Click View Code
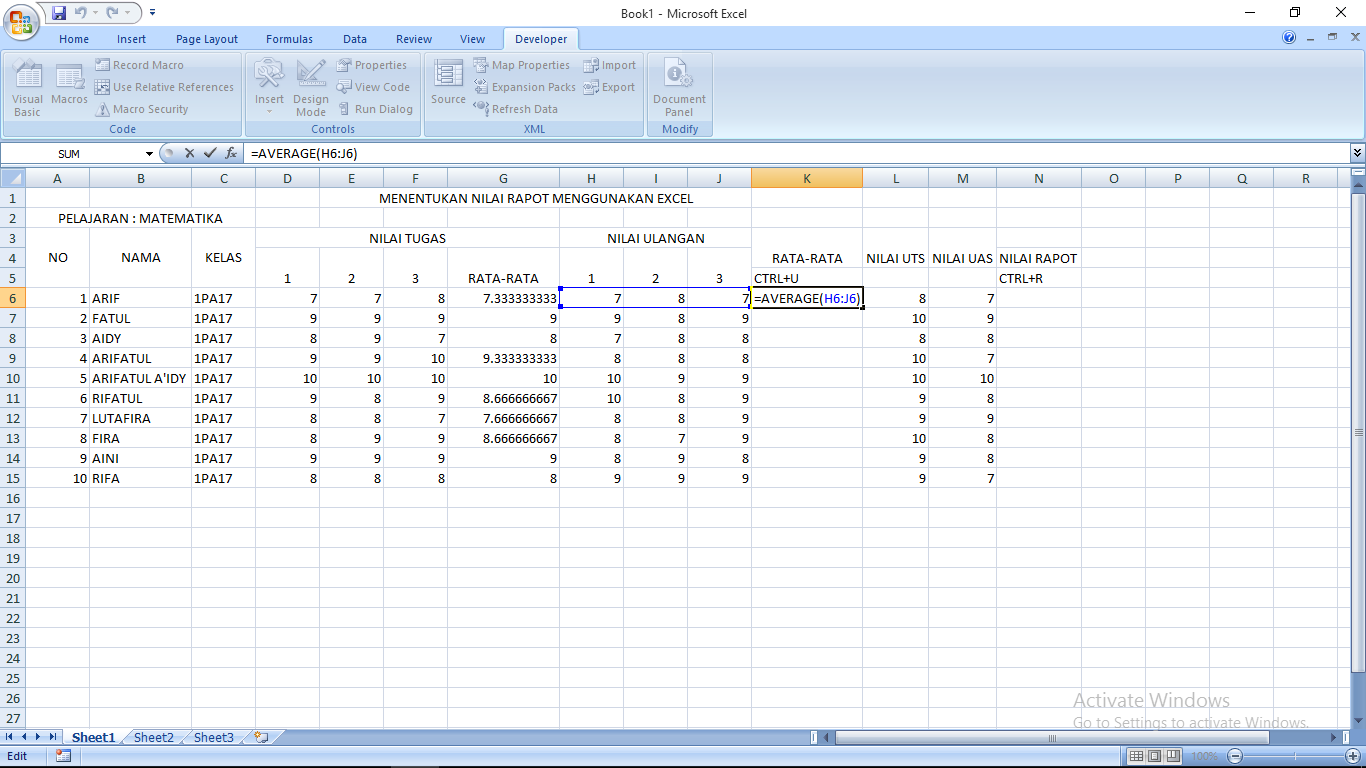This screenshot has height=768, width=1366. click(x=373, y=87)
